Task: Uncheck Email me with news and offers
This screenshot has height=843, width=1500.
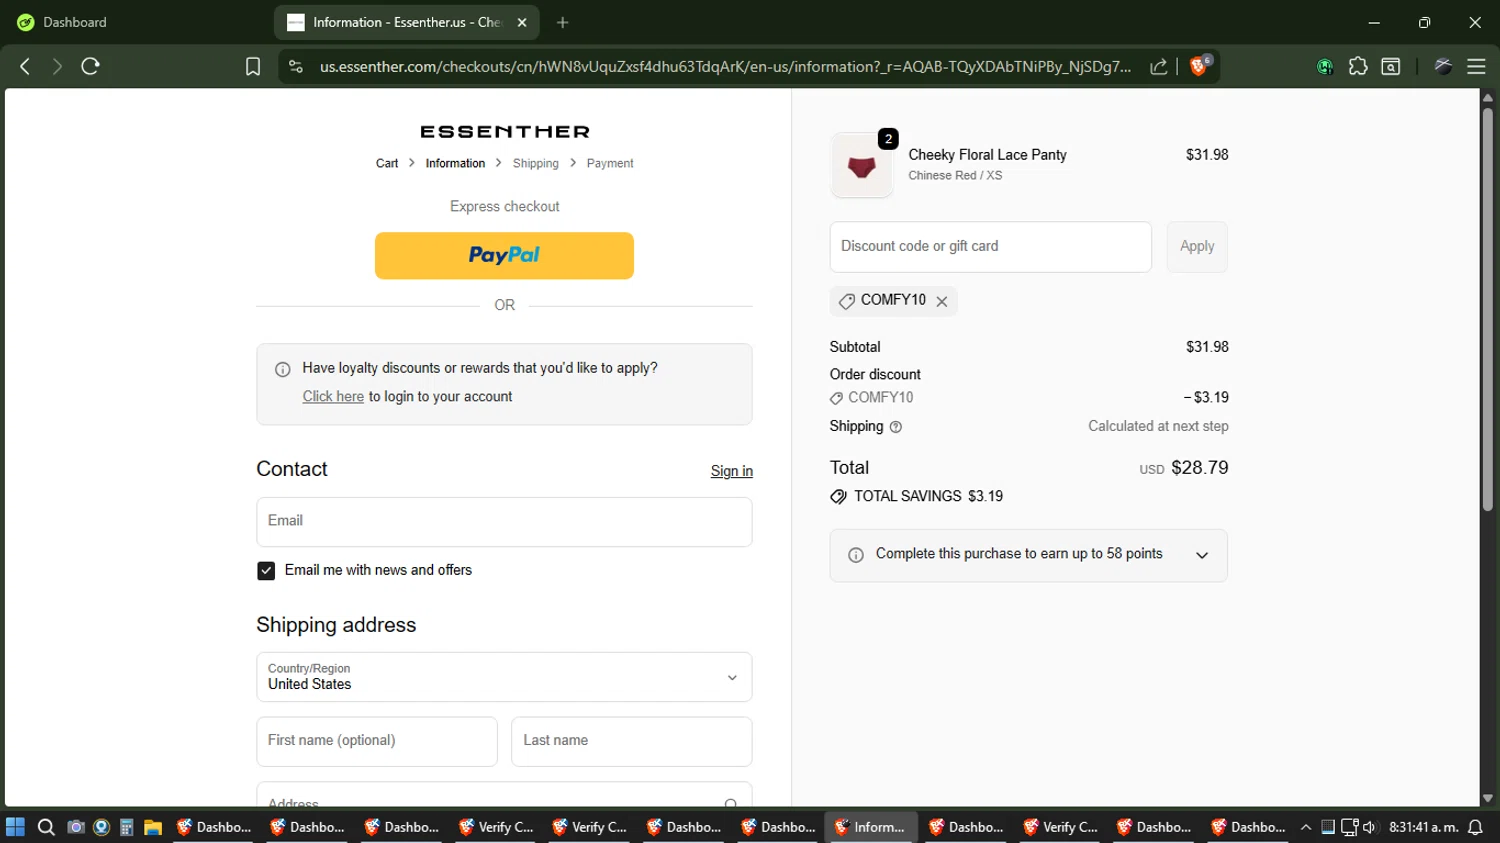Action: 266,571
